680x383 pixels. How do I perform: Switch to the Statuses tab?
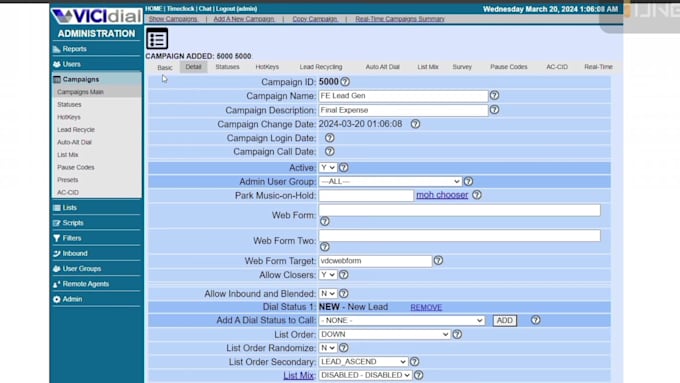[x=227, y=67]
